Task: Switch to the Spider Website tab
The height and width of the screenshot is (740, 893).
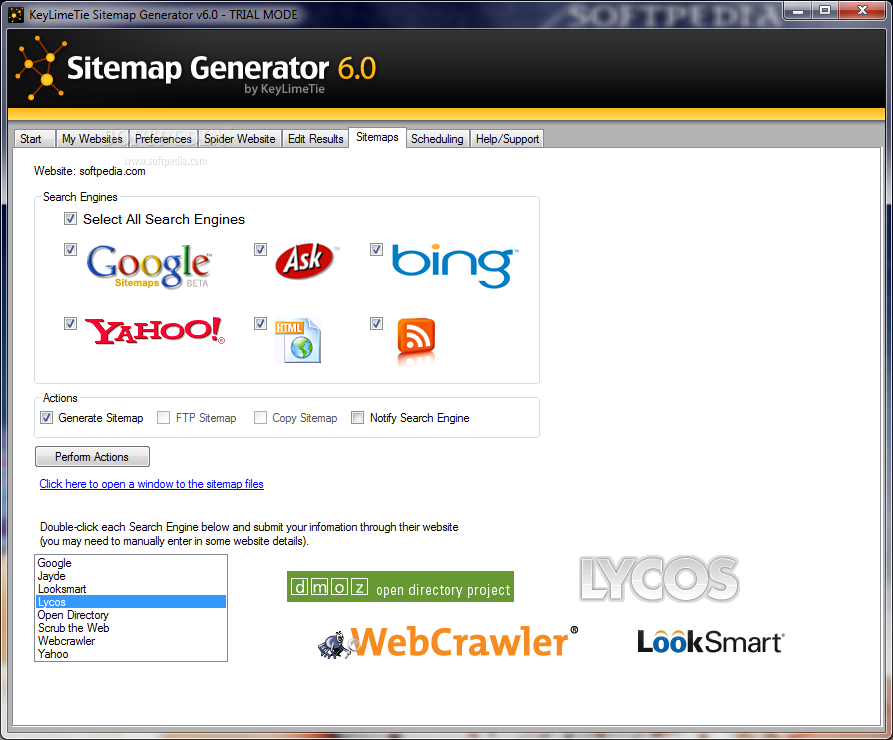Action: coord(240,138)
